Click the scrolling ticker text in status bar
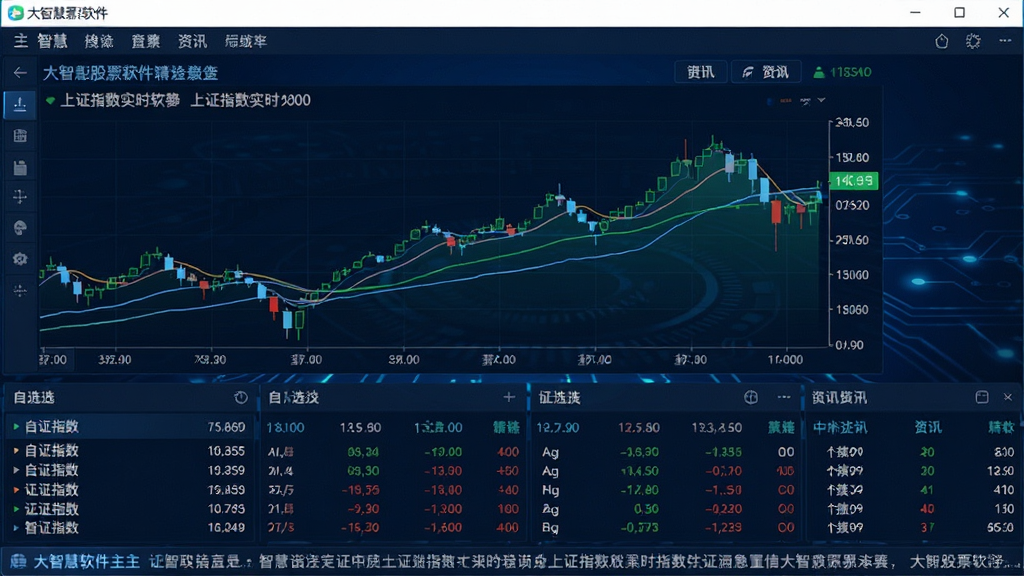 (585, 562)
